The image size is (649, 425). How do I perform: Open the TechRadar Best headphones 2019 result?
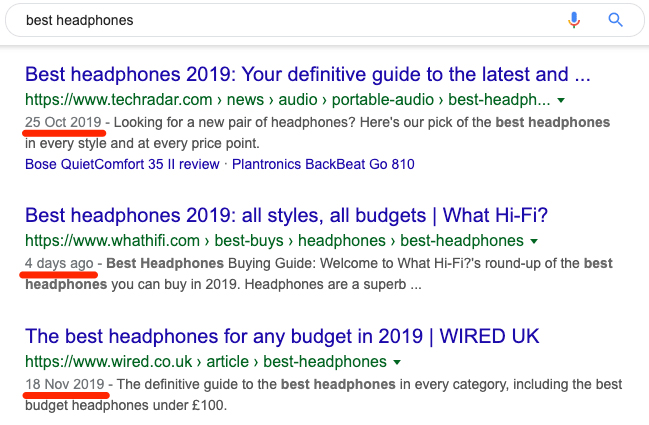[x=308, y=74]
